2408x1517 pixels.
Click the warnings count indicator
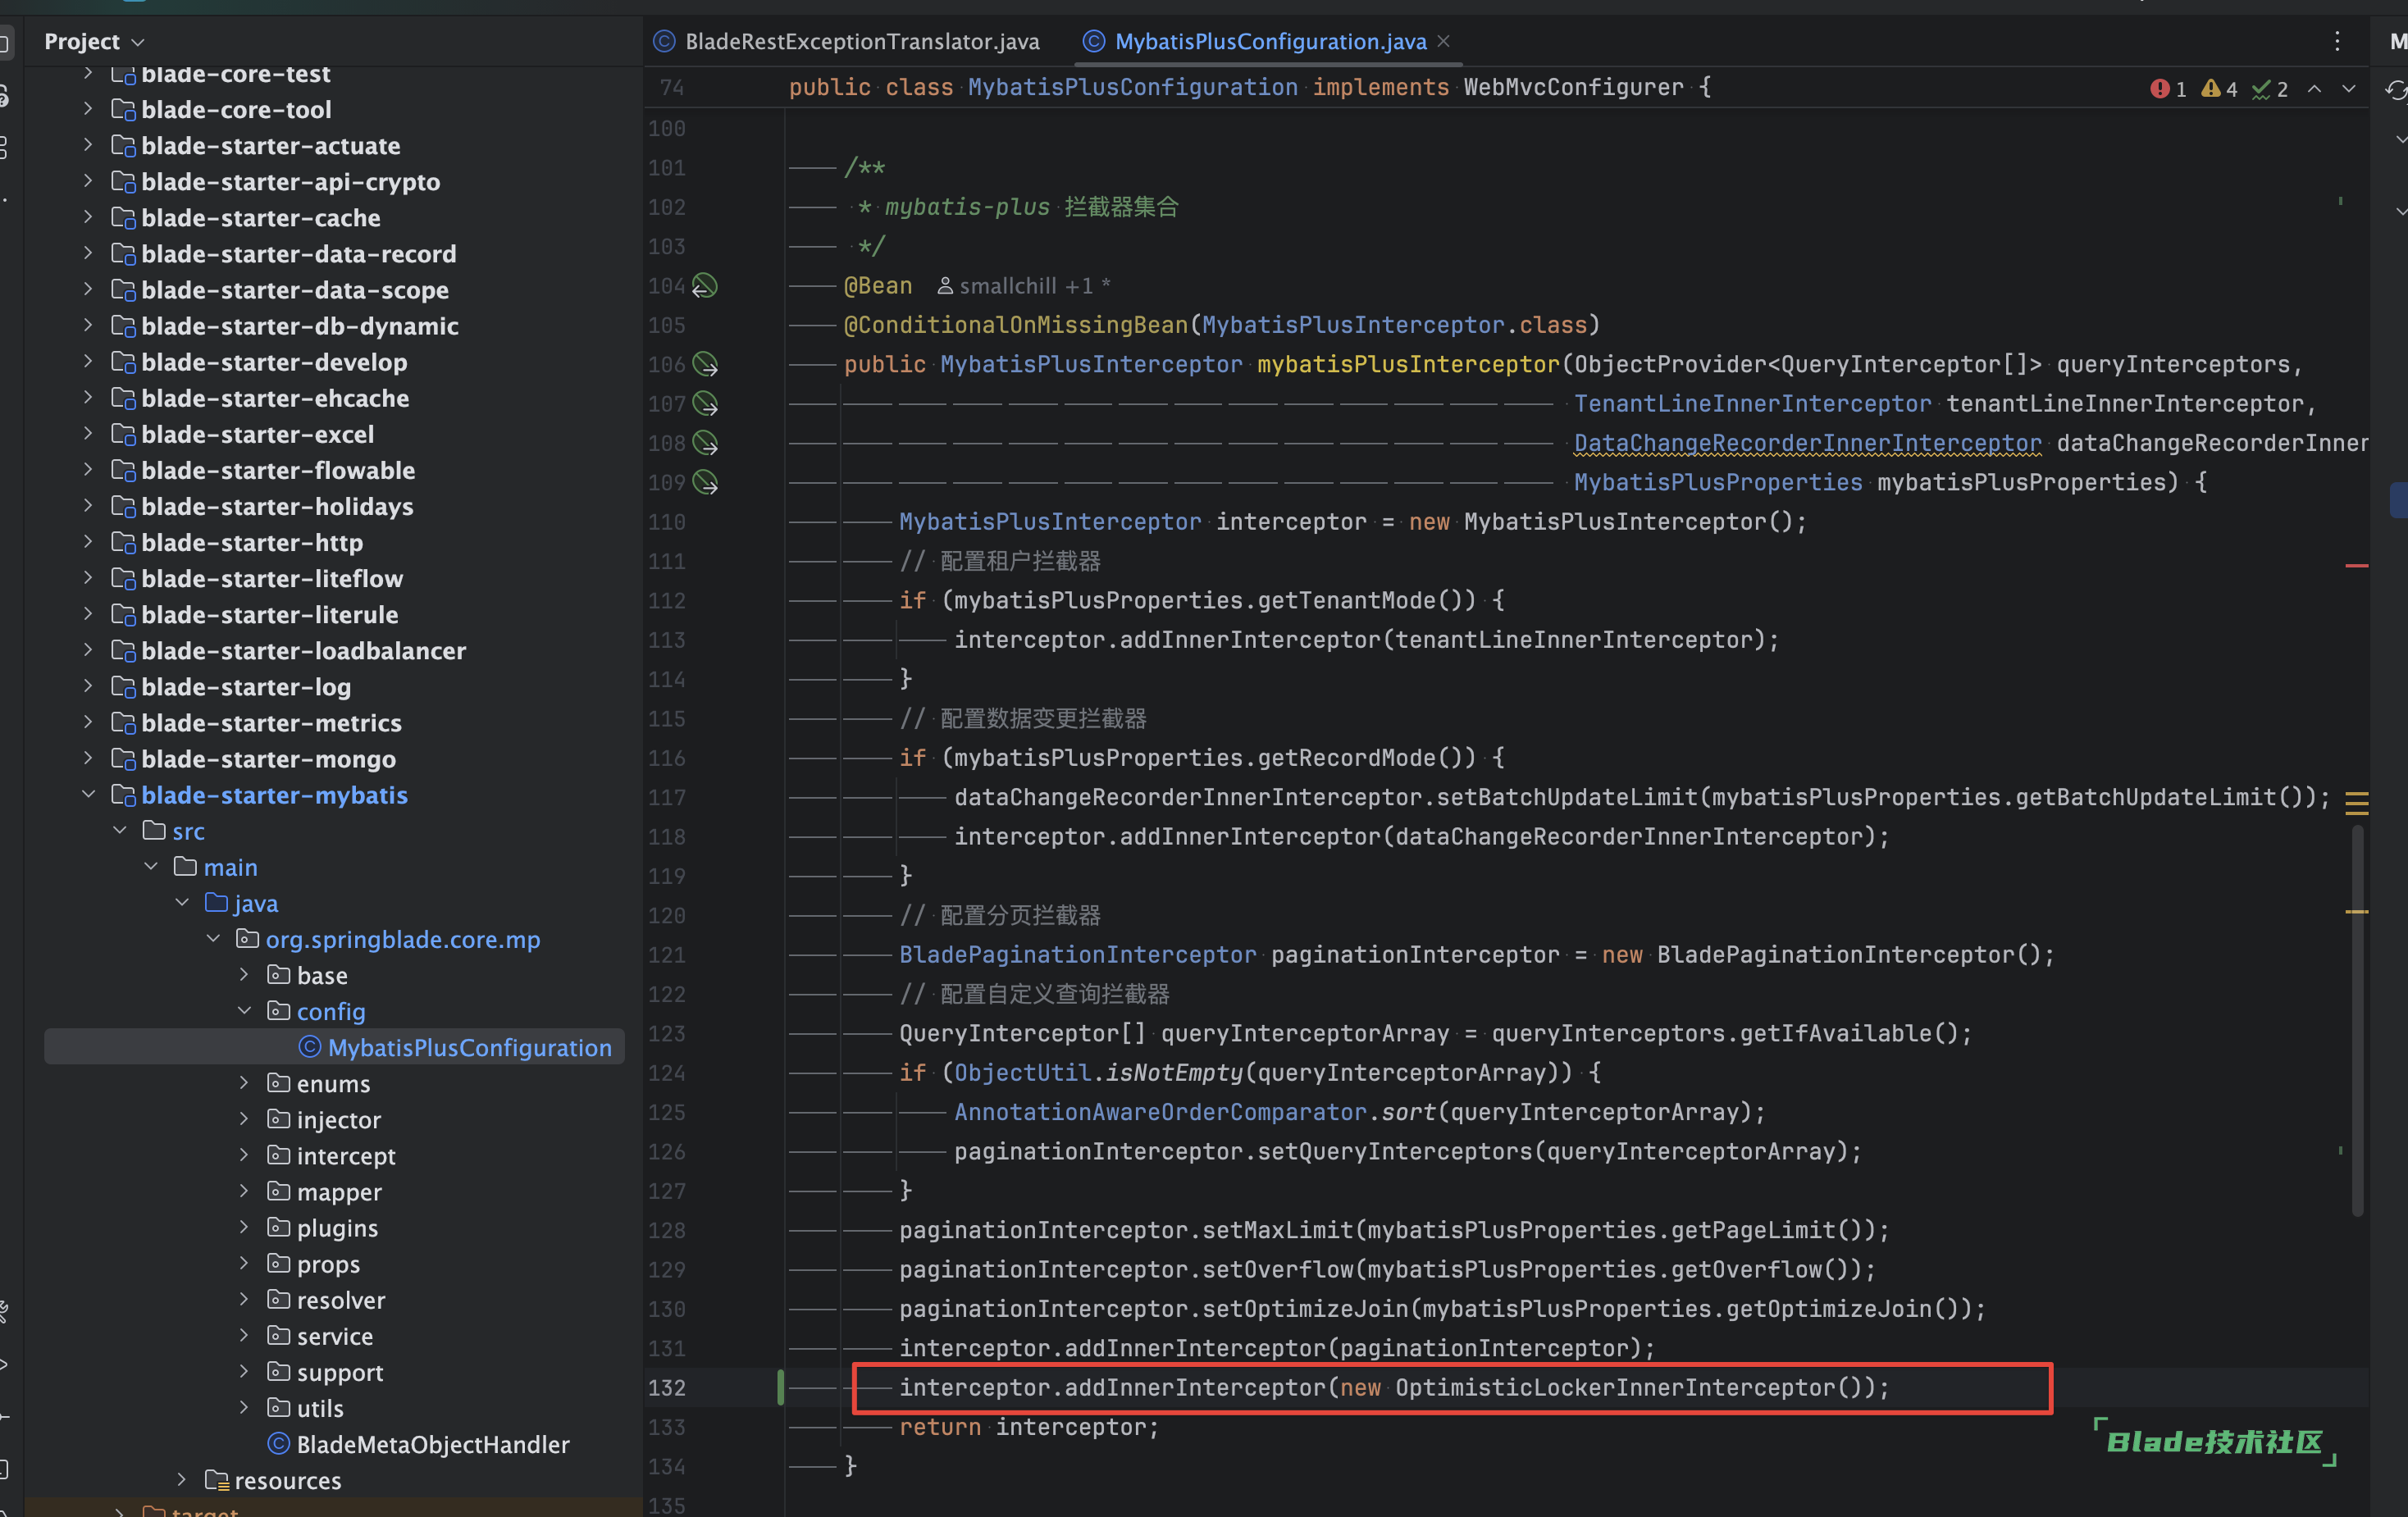click(x=2219, y=89)
